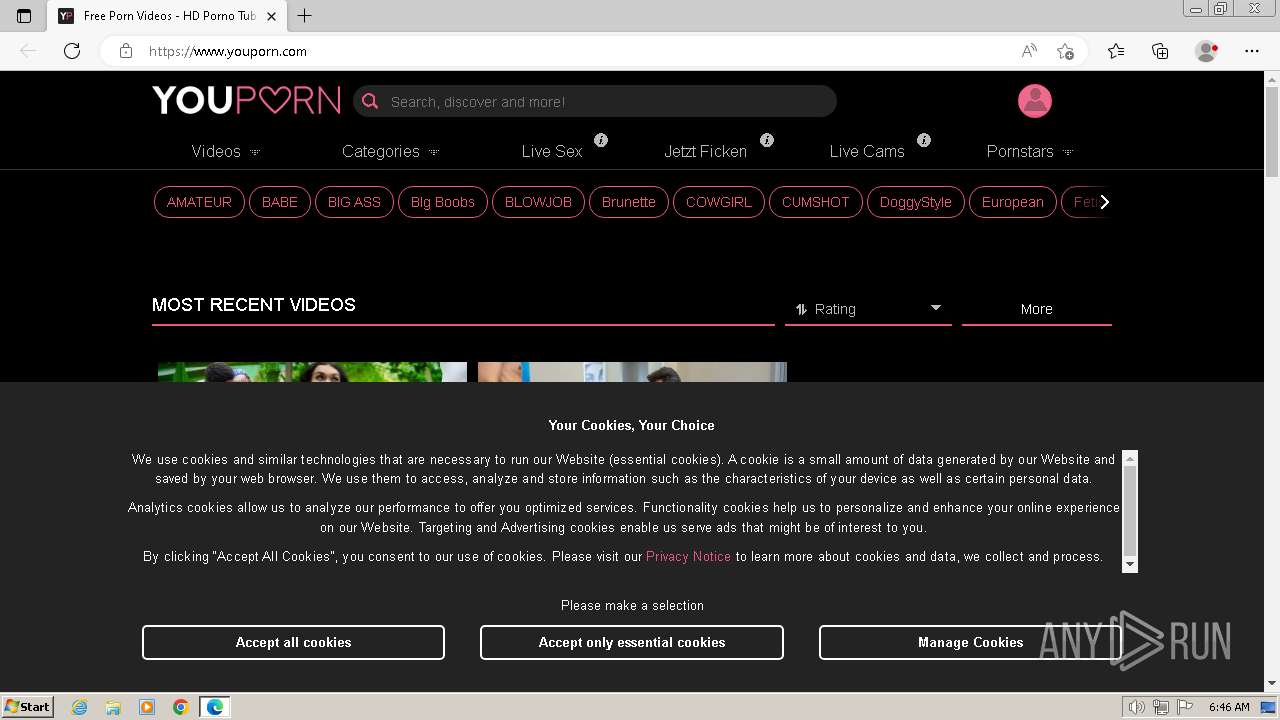
Task: Open Internet Explorer from taskbar
Action: click(79, 707)
